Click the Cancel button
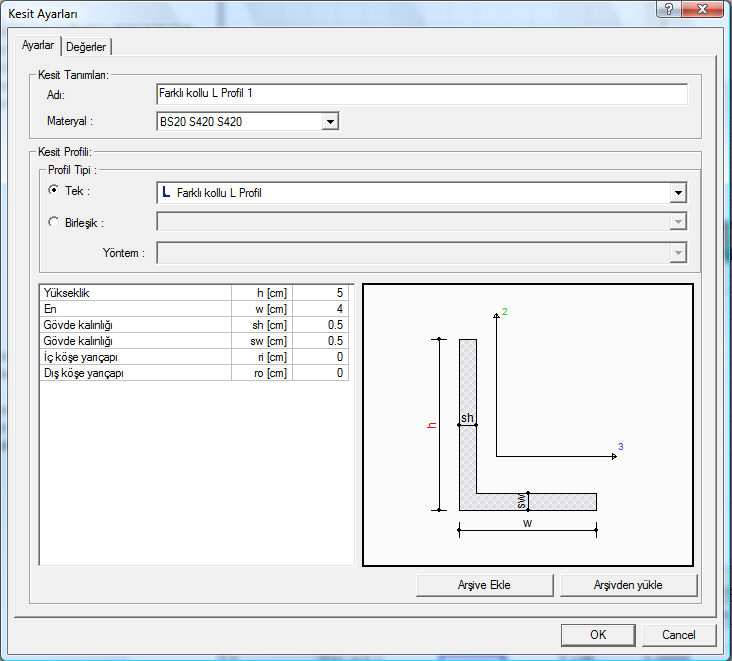 [679, 635]
